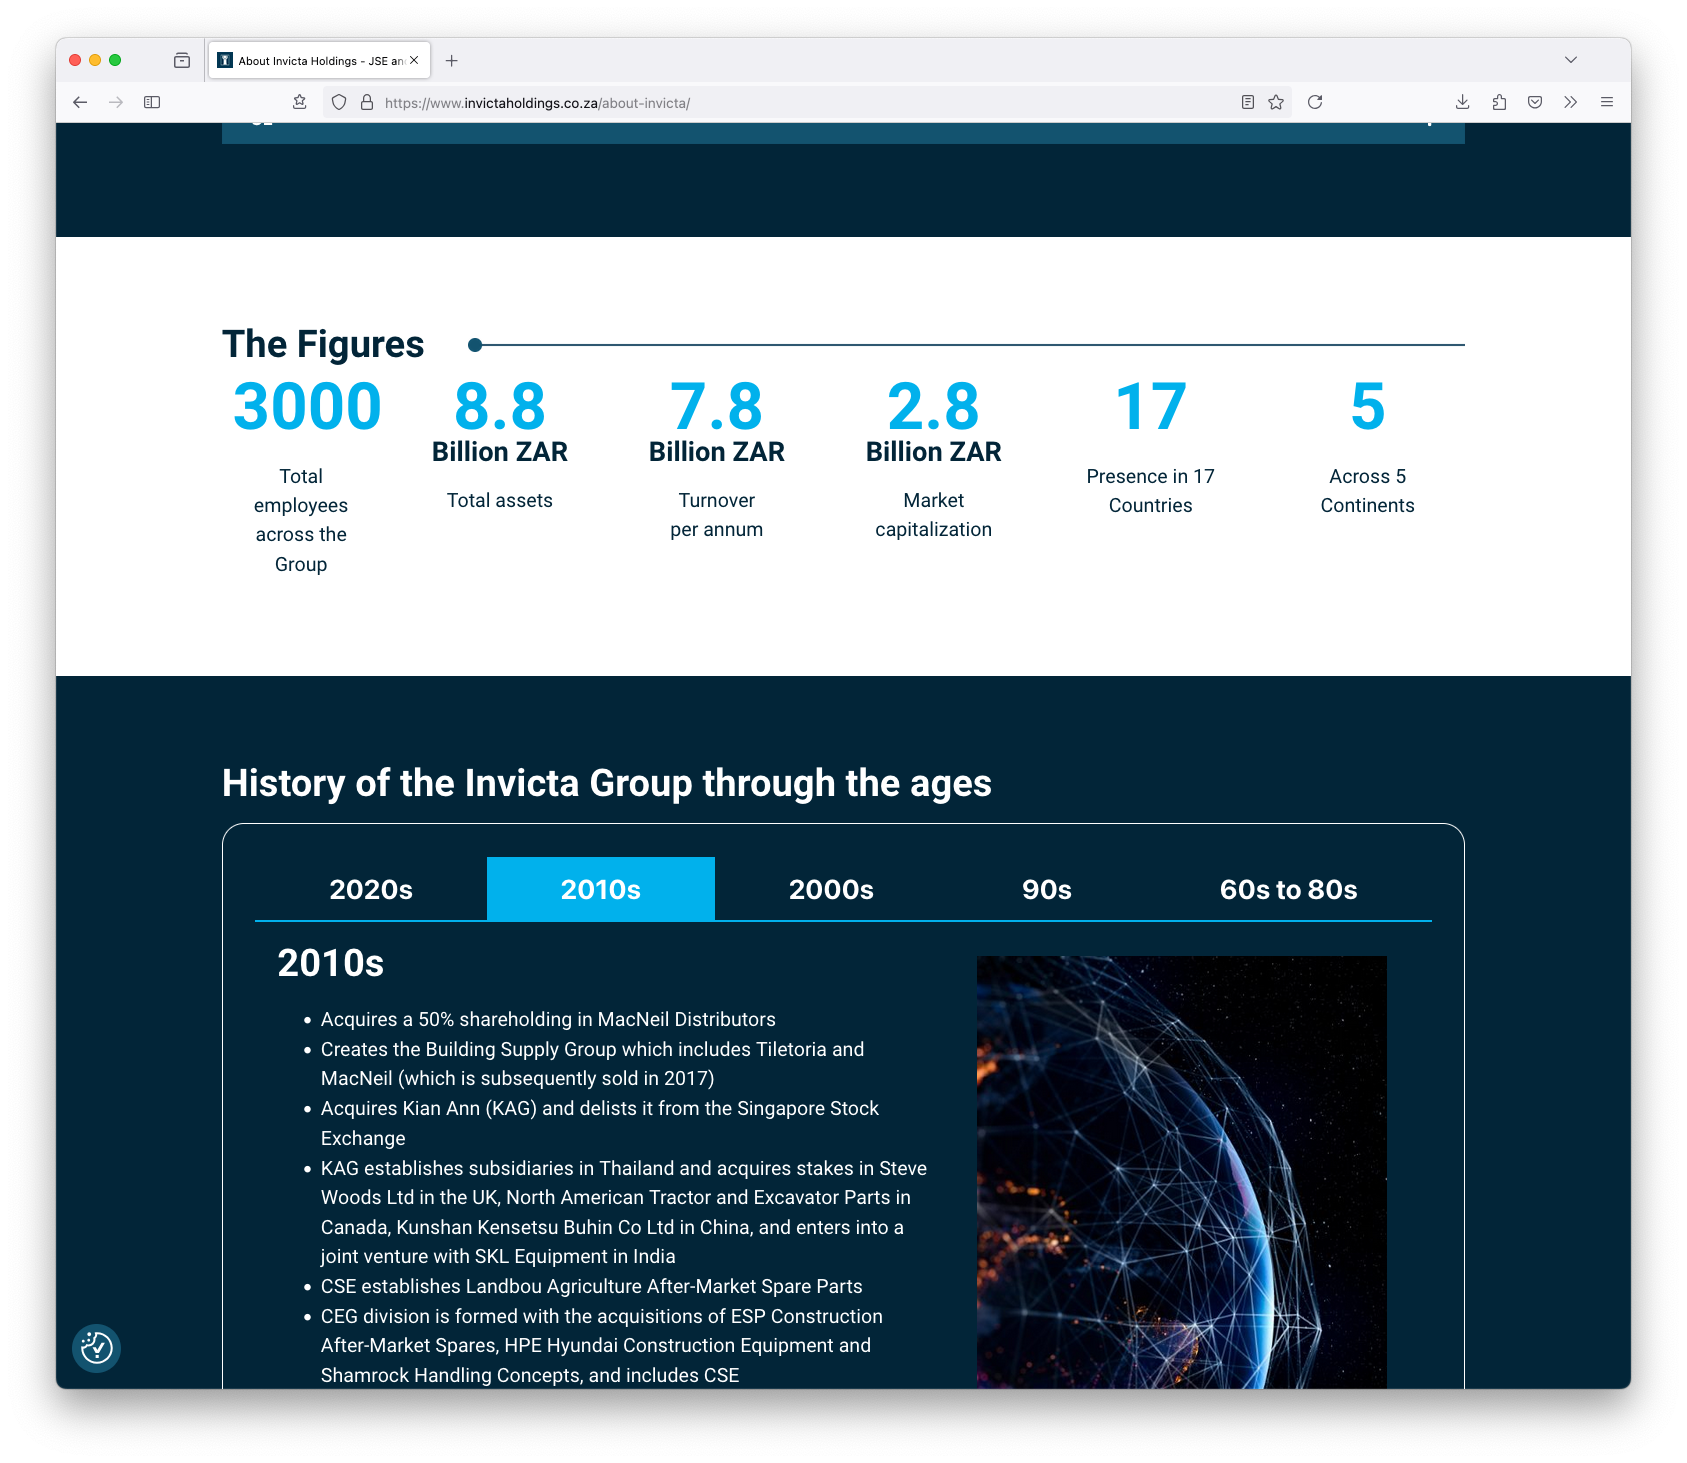
Task: Expand the list all tabs dropdown
Action: click(x=1571, y=60)
